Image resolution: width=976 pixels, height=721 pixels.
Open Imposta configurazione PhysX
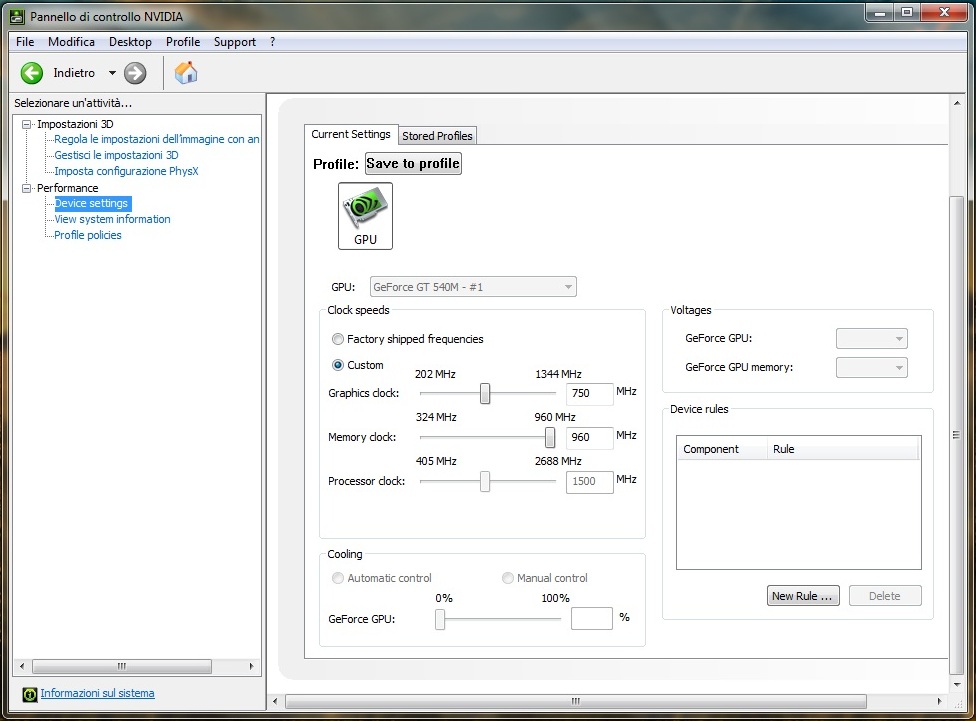coord(126,171)
